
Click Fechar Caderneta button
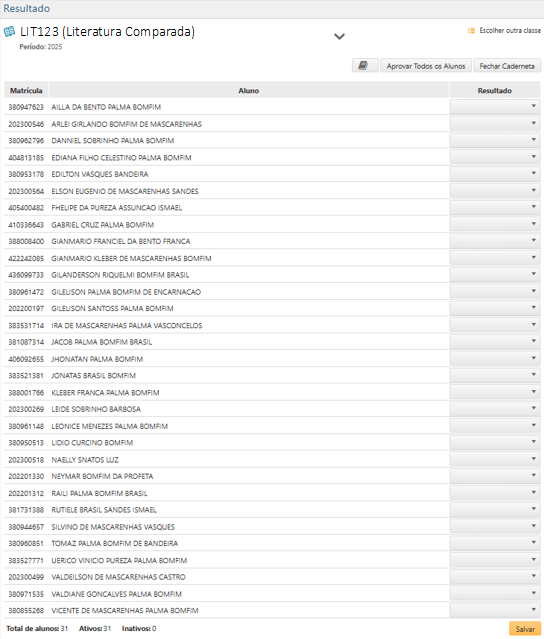tap(507, 66)
